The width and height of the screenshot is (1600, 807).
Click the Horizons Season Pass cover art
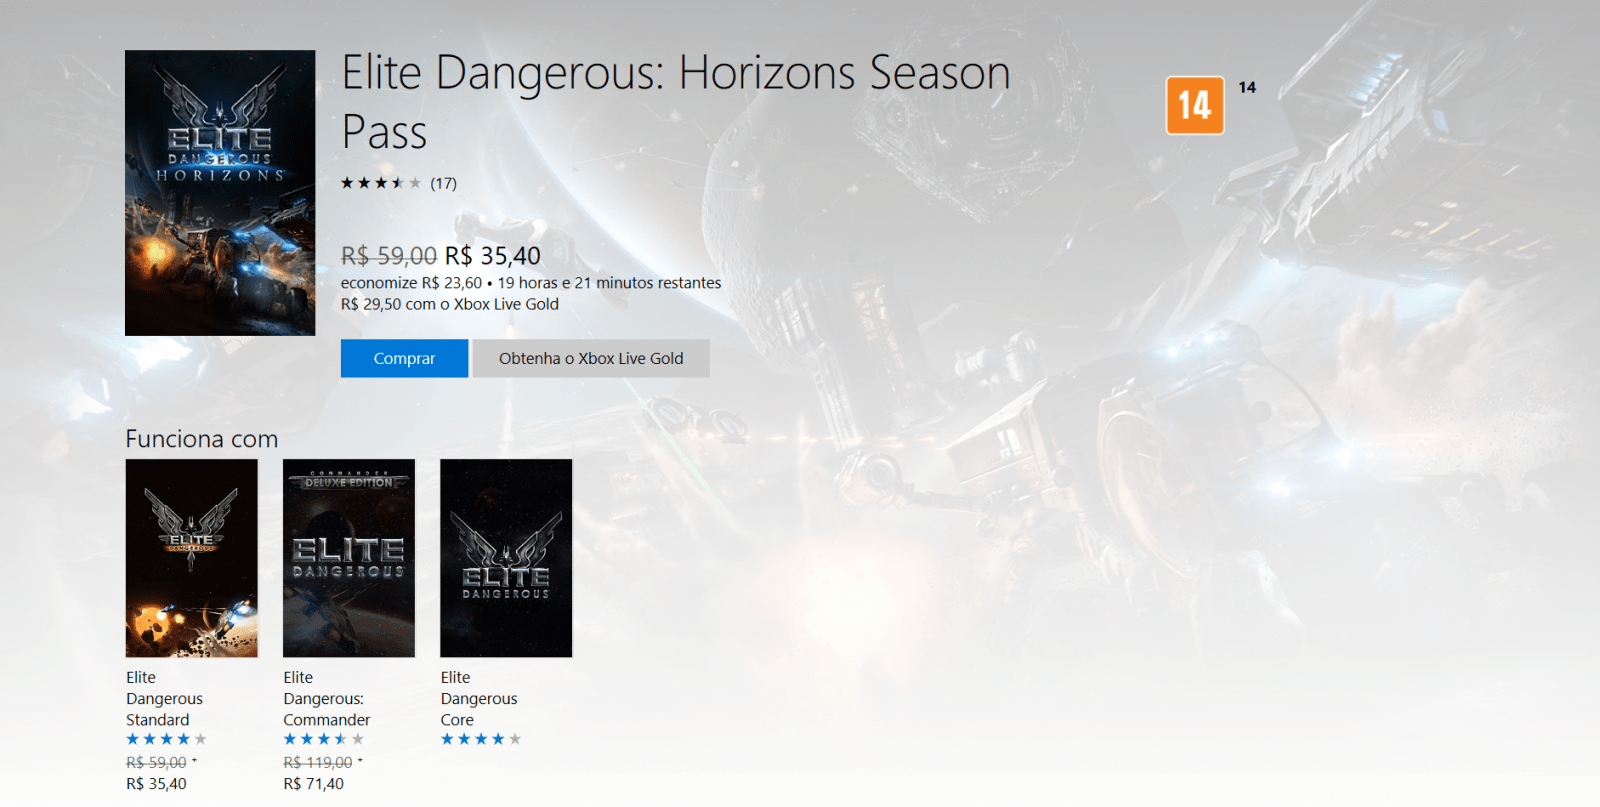(220, 193)
